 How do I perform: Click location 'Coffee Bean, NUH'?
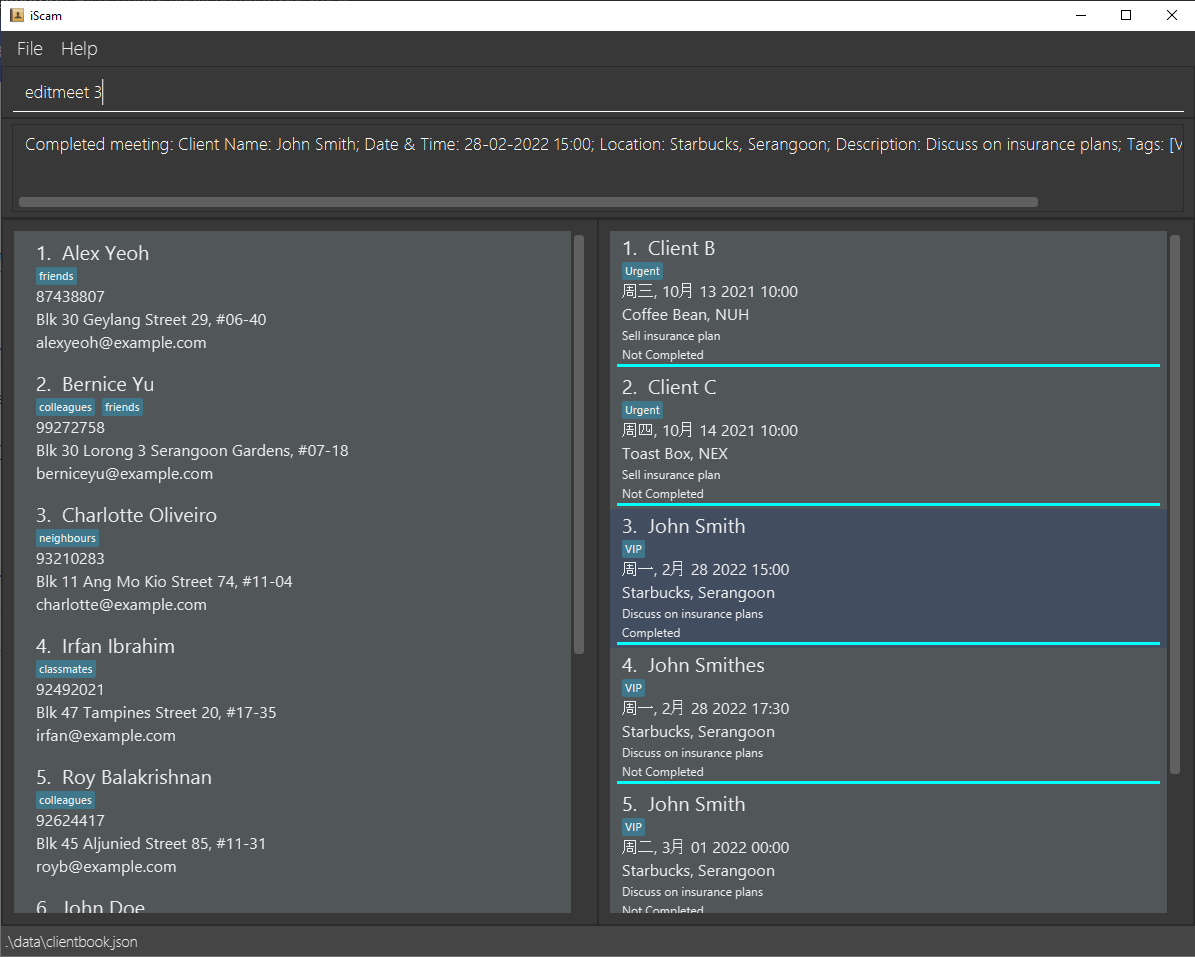point(685,315)
